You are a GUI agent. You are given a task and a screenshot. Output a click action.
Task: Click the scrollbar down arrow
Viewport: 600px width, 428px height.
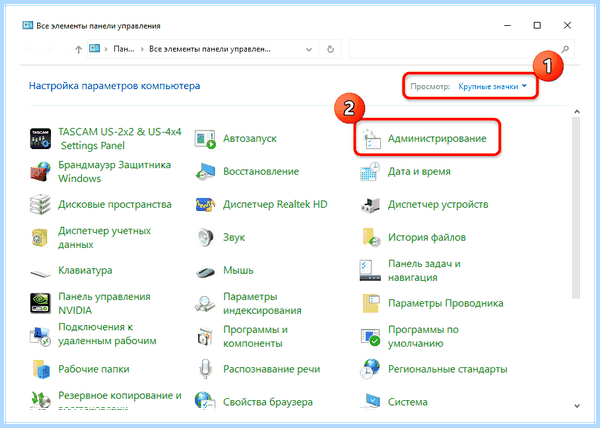click(x=577, y=405)
